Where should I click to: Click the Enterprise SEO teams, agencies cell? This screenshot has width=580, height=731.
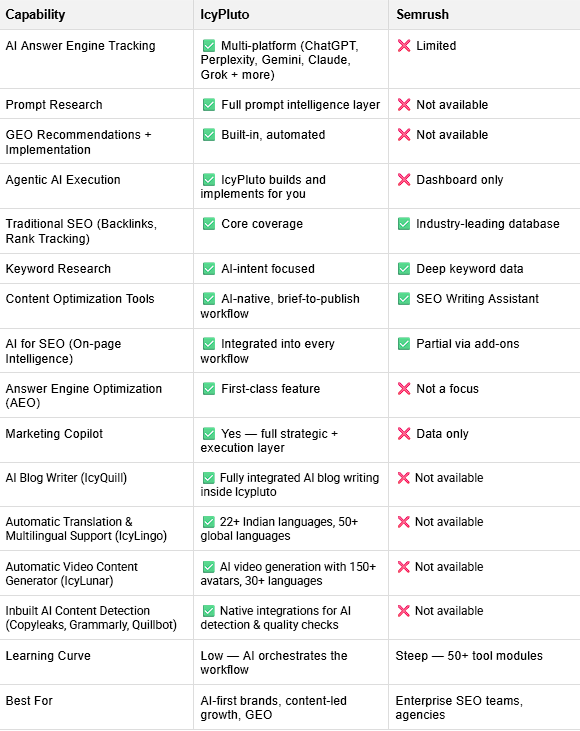pos(459,708)
